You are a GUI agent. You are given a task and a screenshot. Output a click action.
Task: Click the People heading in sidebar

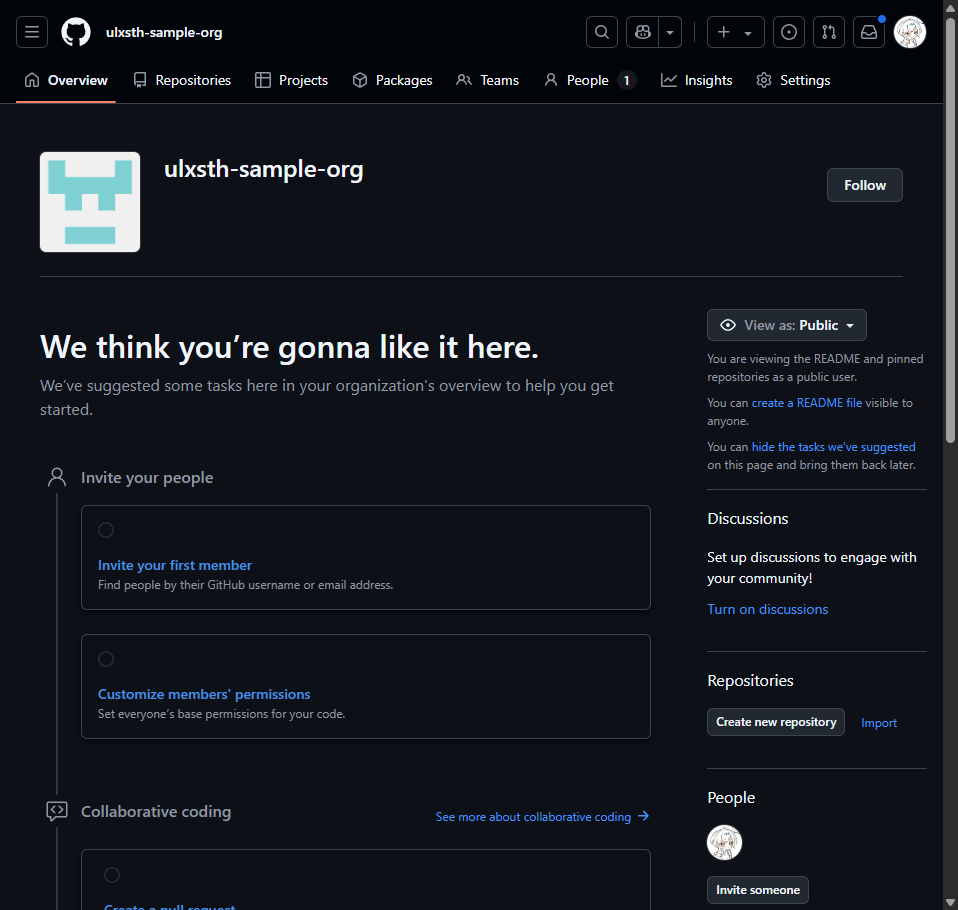(731, 798)
